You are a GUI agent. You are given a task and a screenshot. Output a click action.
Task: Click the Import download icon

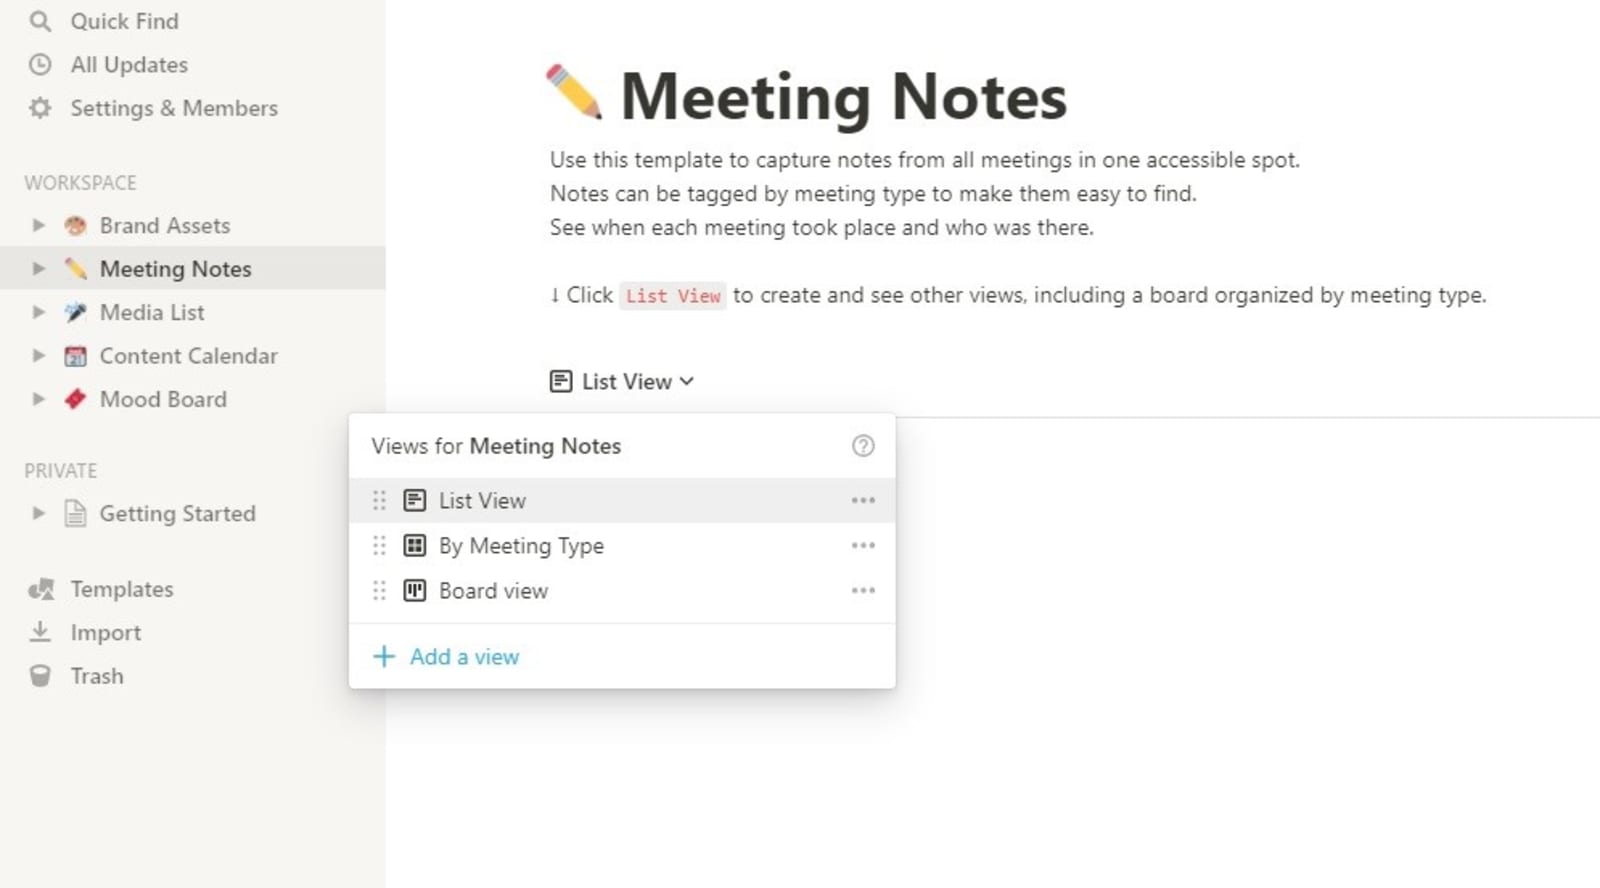tap(40, 632)
